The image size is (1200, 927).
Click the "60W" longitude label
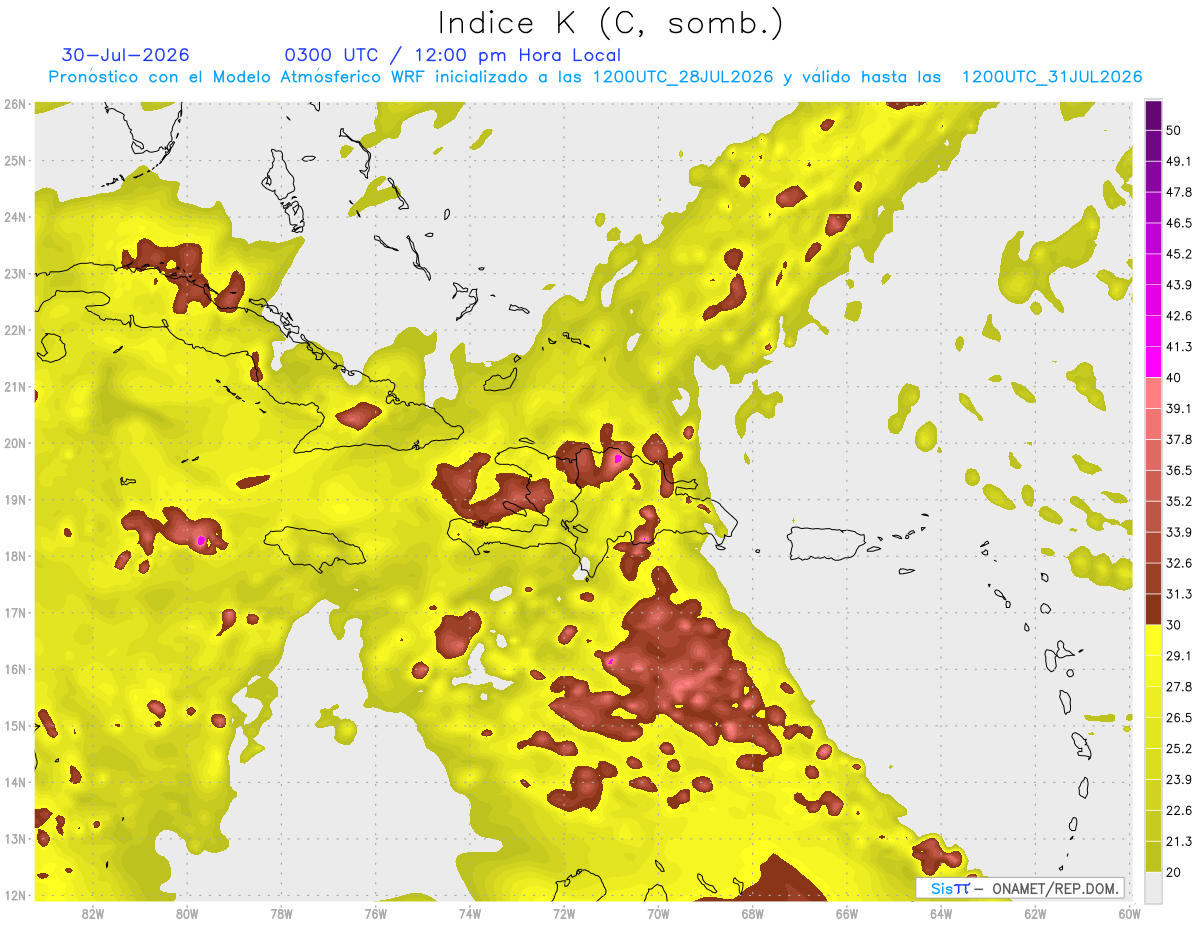(1129, 914)
